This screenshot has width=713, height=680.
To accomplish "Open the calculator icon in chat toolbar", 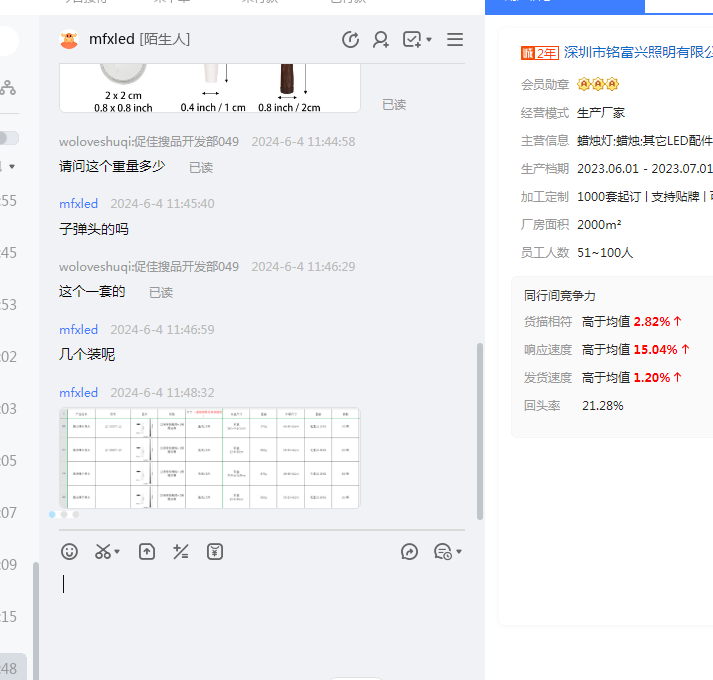I will point(181,551).
